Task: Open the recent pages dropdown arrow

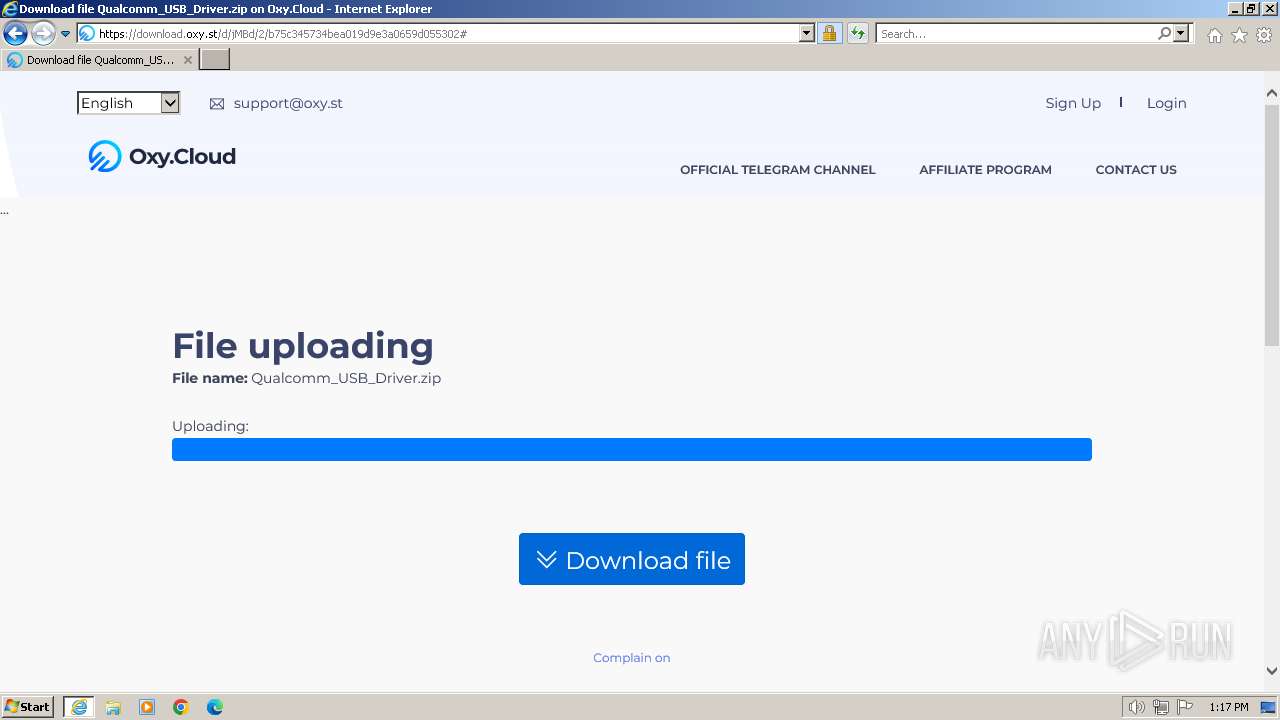Action: (x=66, y=34)
